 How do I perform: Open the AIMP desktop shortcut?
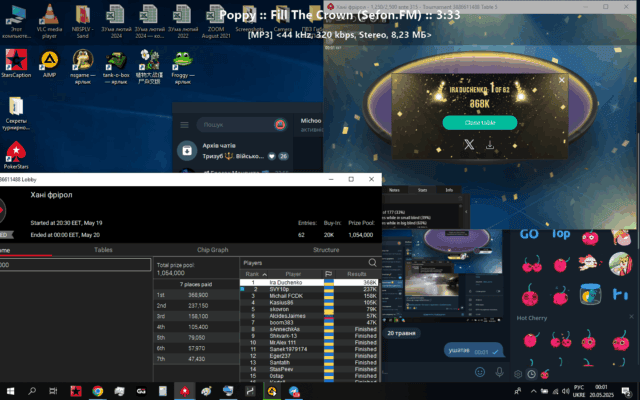[x=49, y=64]
